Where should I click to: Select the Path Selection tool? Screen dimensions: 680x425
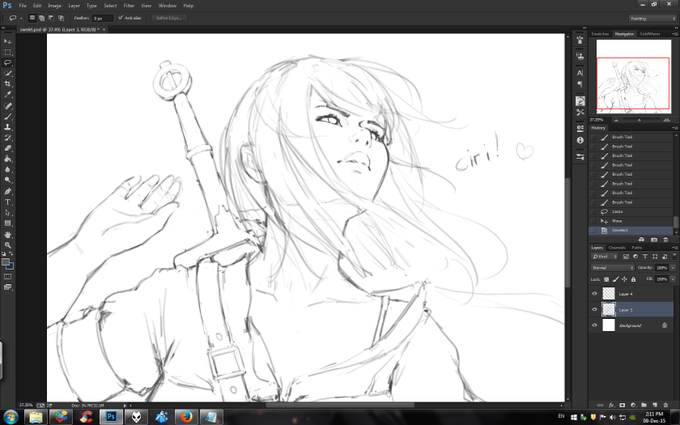[x=7, y=212]
